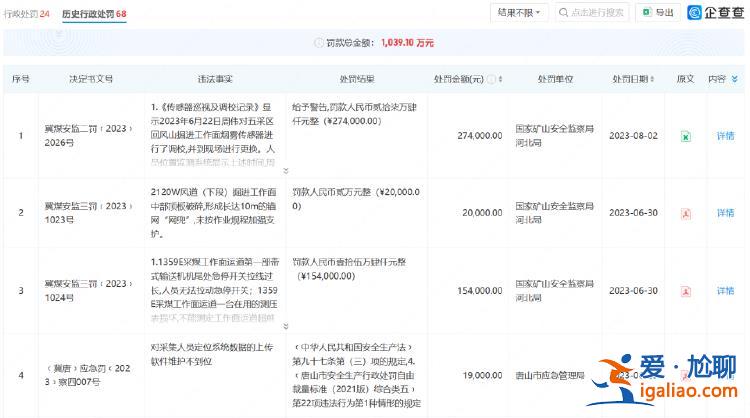Open 详情 for the 274,000.00 penalty row

point(725,136)
